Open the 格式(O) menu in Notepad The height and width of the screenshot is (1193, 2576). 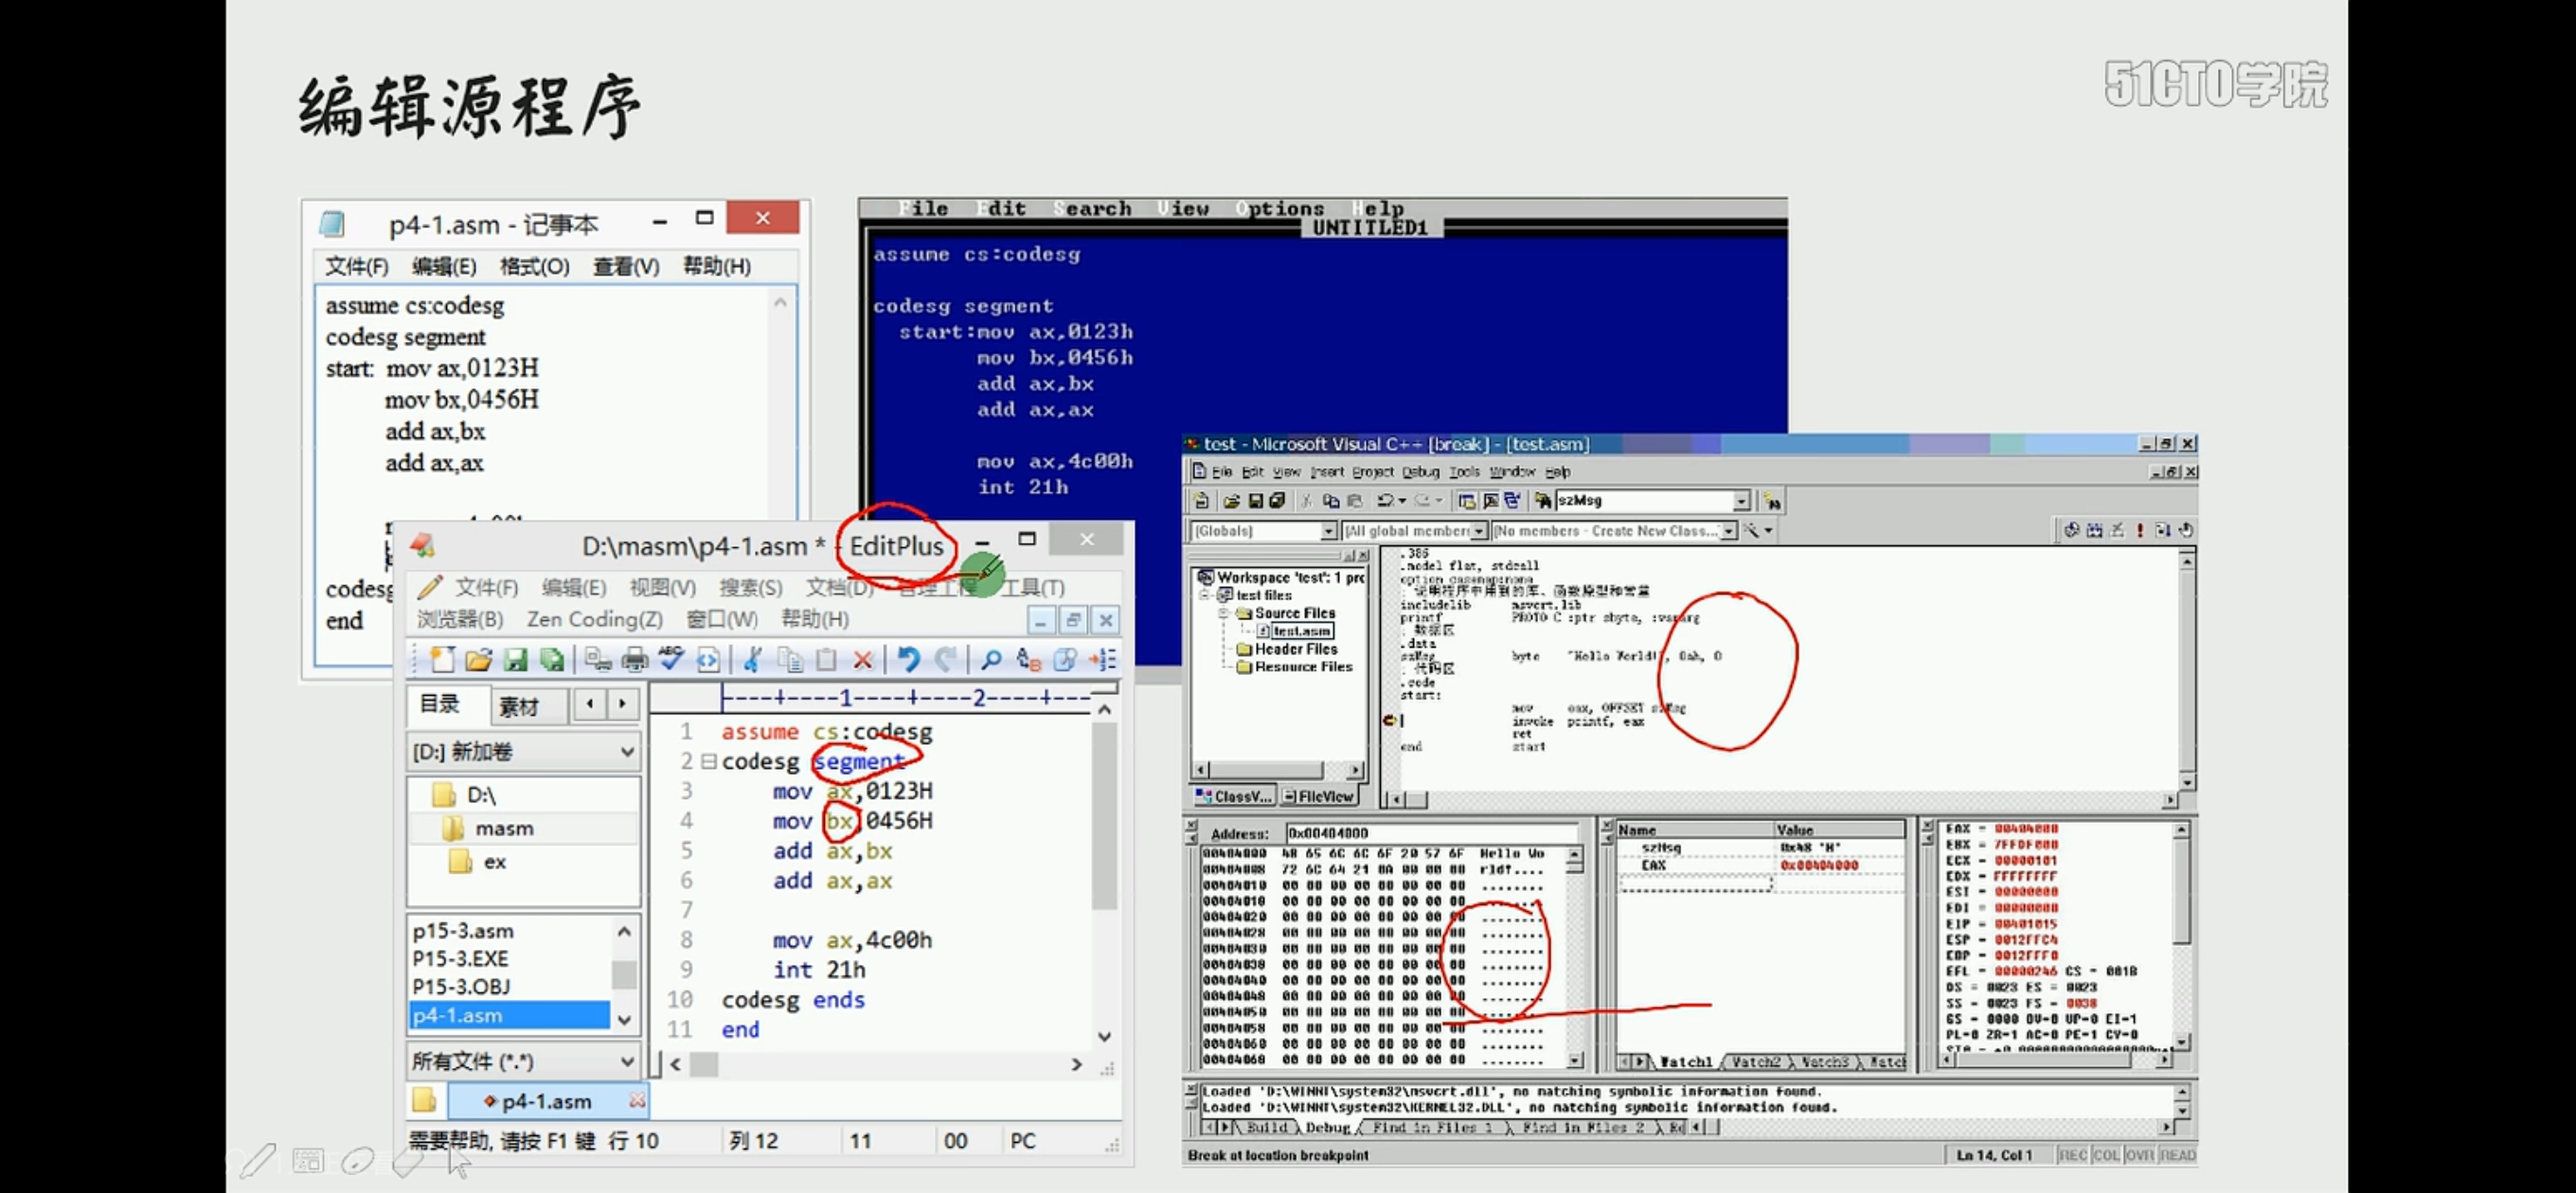(x=534, y=266)
